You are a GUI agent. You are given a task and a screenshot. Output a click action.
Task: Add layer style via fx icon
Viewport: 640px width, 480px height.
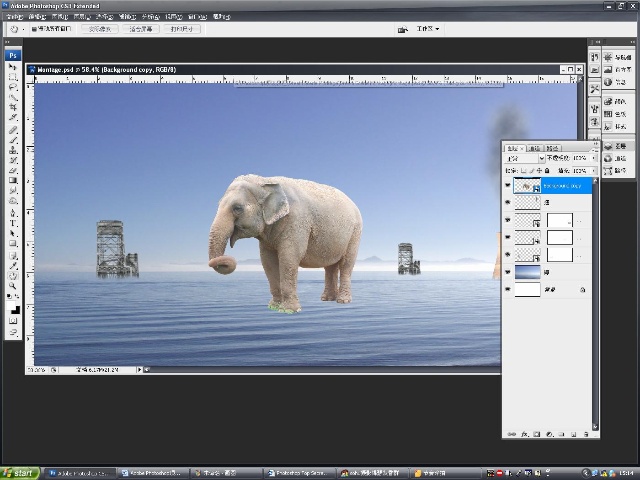(524, 434)
